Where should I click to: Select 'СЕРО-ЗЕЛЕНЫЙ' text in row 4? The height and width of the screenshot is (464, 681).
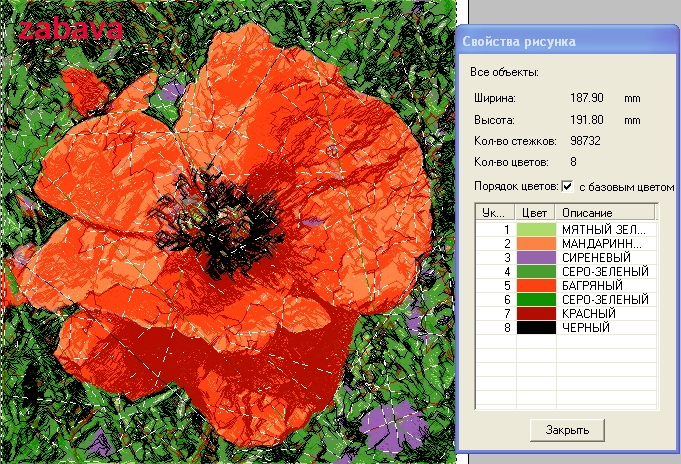pyautogui.click(x=605, y=272)
